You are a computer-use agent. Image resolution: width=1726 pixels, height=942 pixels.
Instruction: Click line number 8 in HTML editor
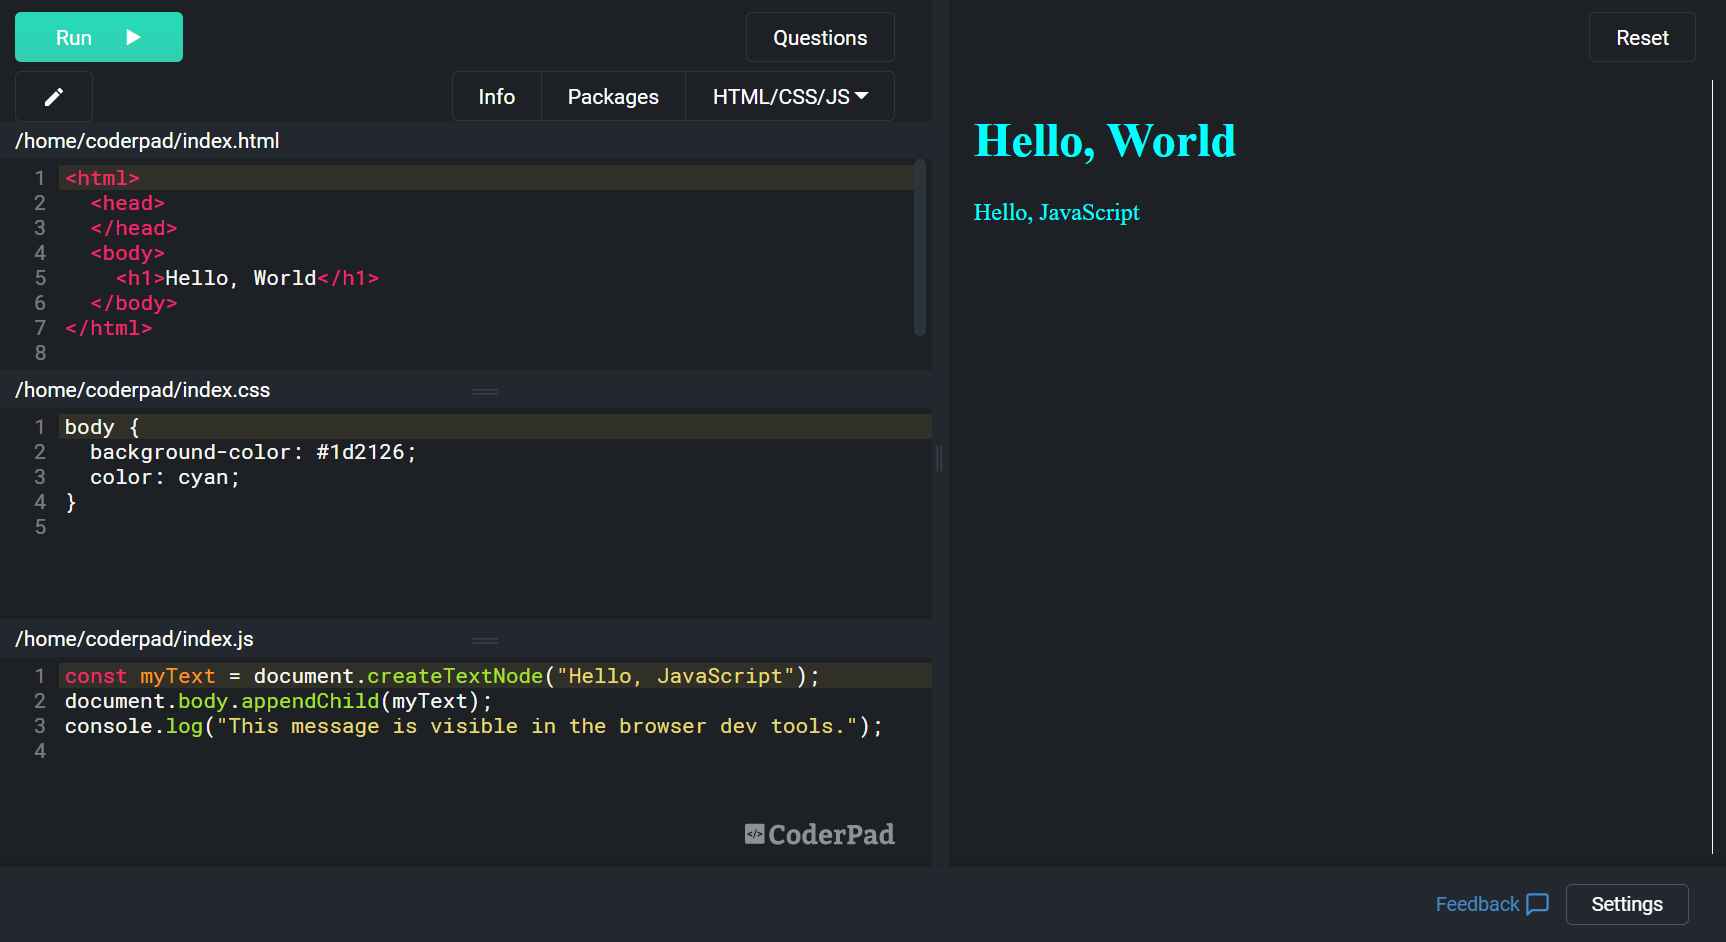click(x=40, y=353)
